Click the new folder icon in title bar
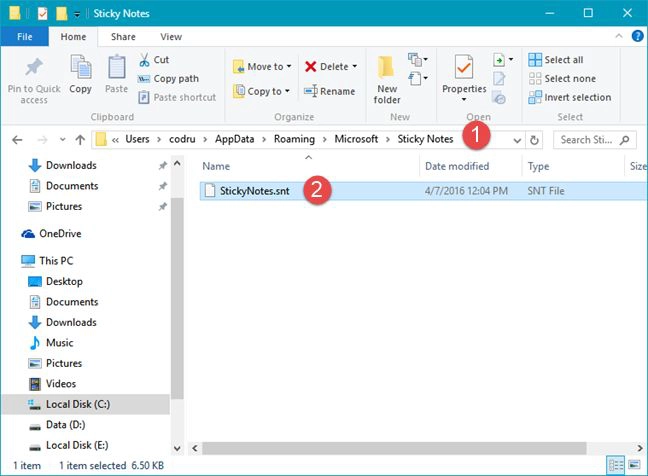 pyautogui.click(x=62, y=14)
